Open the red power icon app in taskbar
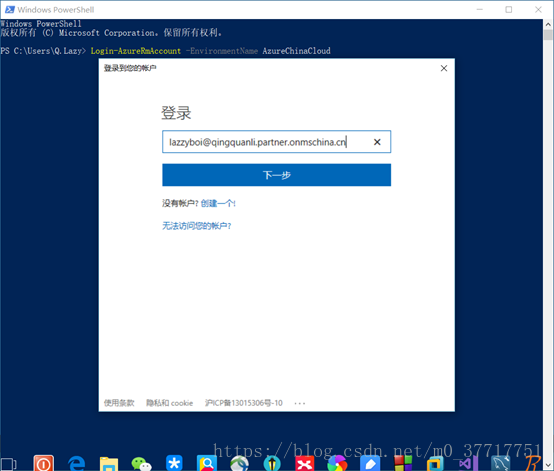The image size is (554, 471). [x=43, y=463]
